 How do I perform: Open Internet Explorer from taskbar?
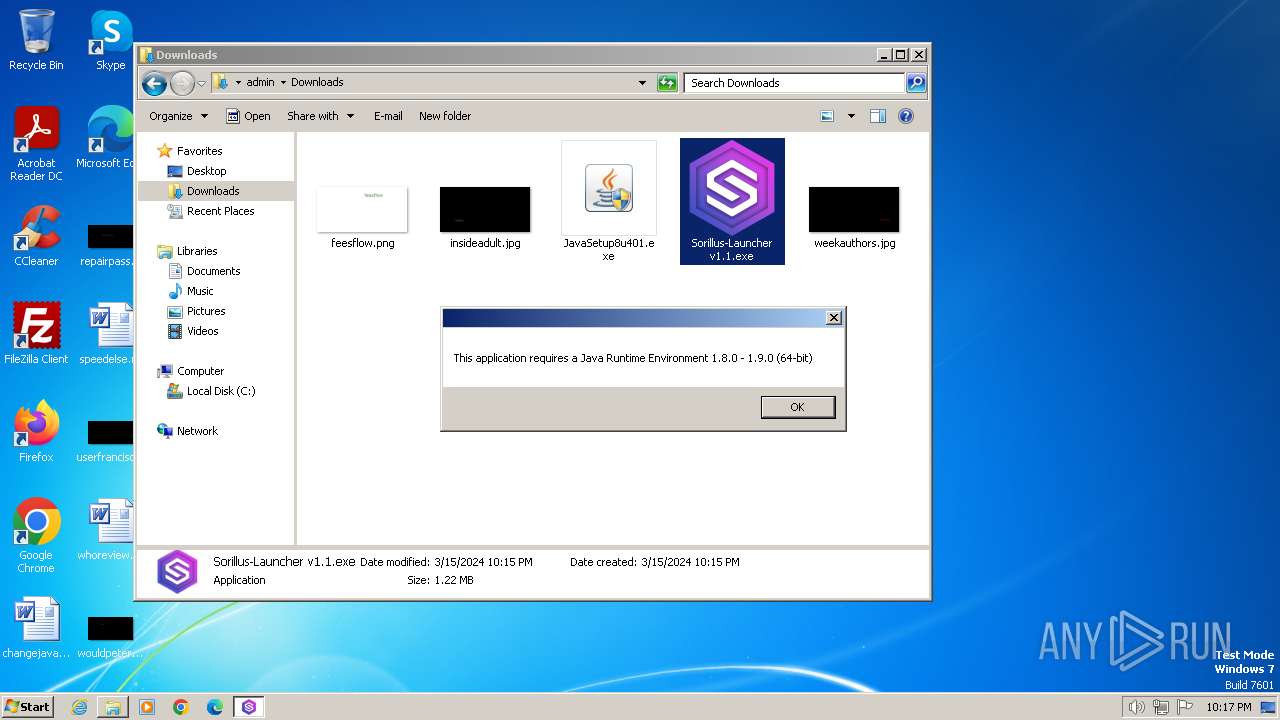79,707
